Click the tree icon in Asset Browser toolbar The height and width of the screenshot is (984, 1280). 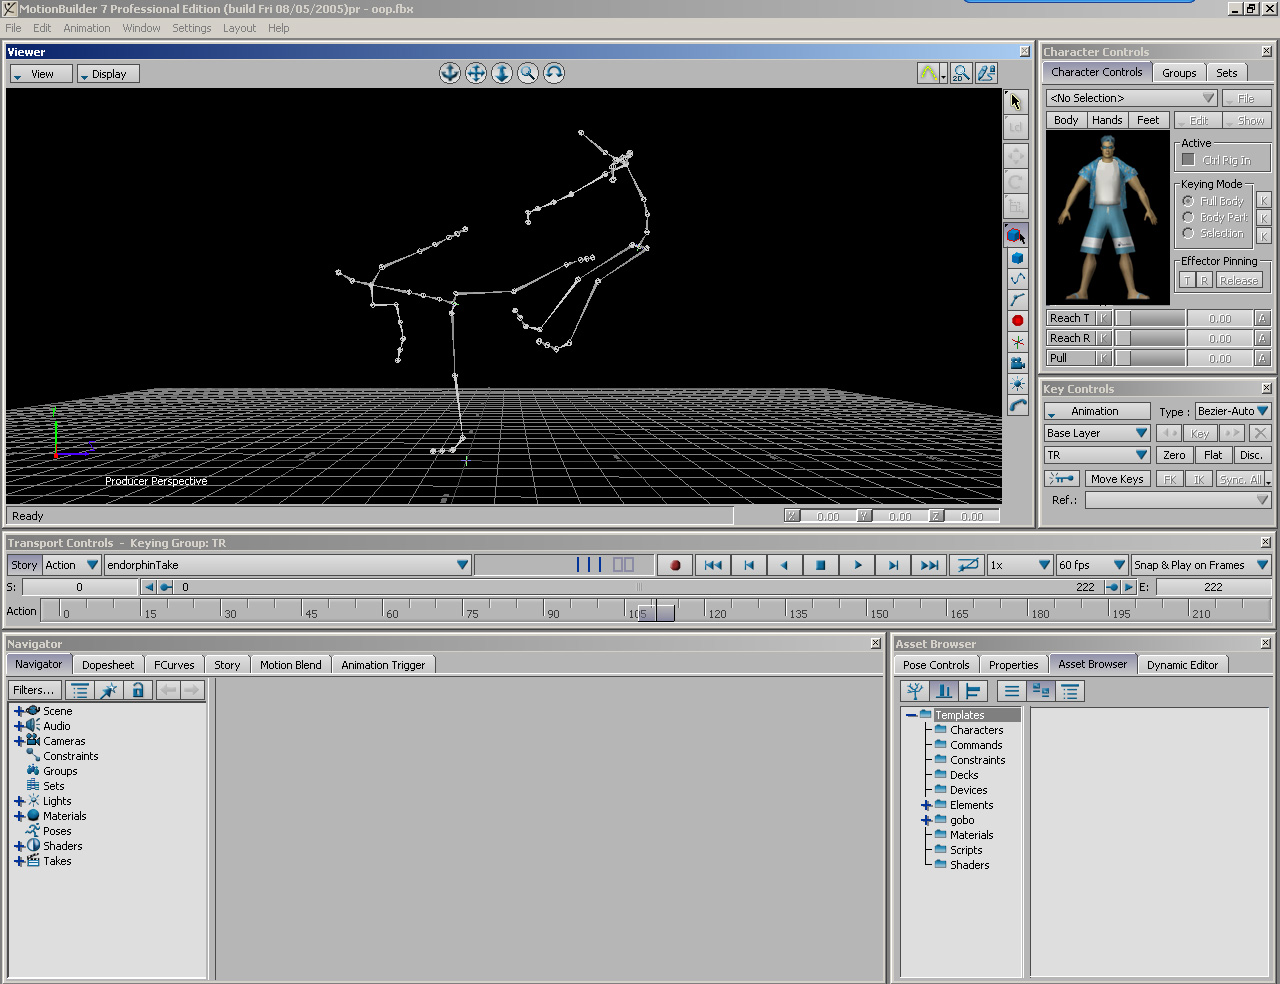[915, 691]
